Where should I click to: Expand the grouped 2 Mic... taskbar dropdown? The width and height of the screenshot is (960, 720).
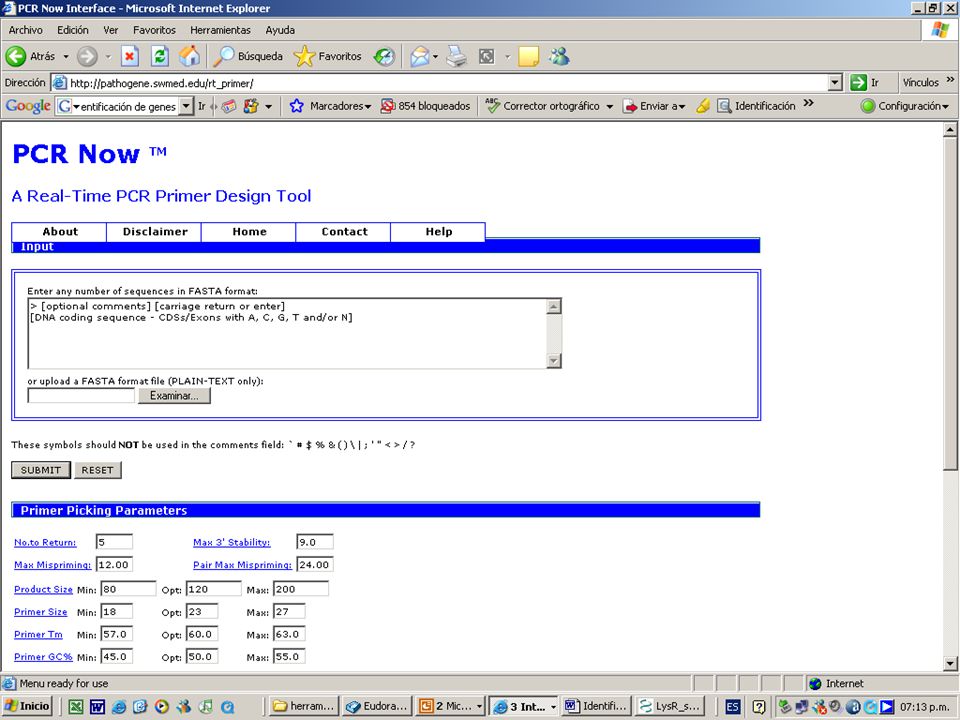(x=479, y=707)
